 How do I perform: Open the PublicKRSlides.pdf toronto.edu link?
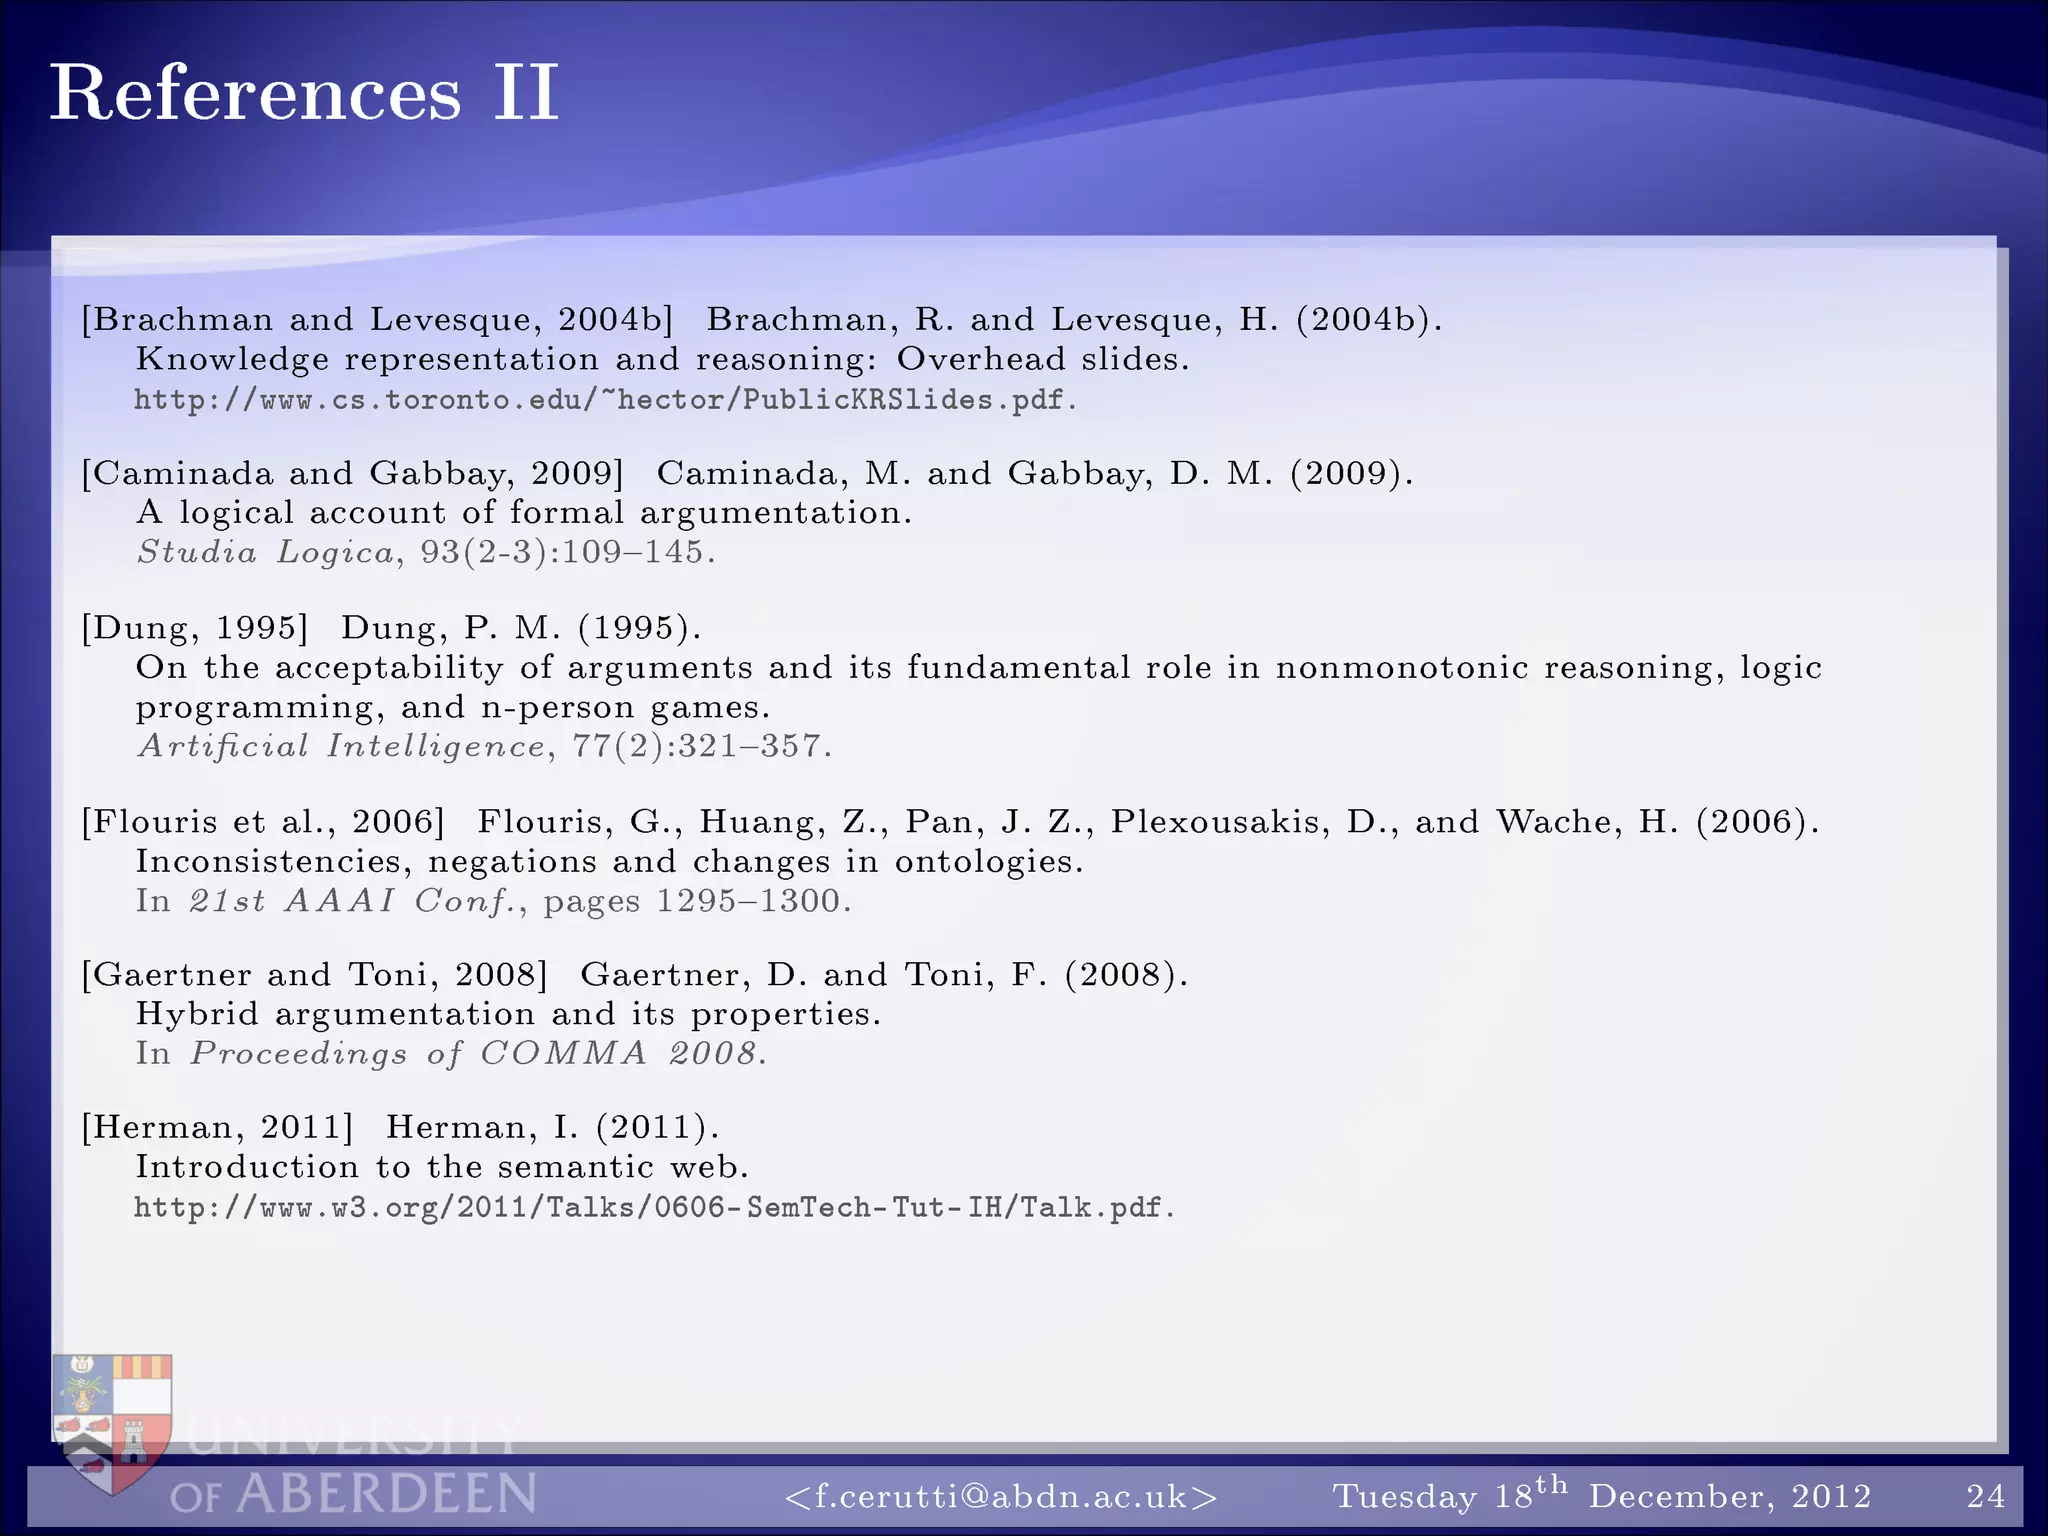point(606,400)
